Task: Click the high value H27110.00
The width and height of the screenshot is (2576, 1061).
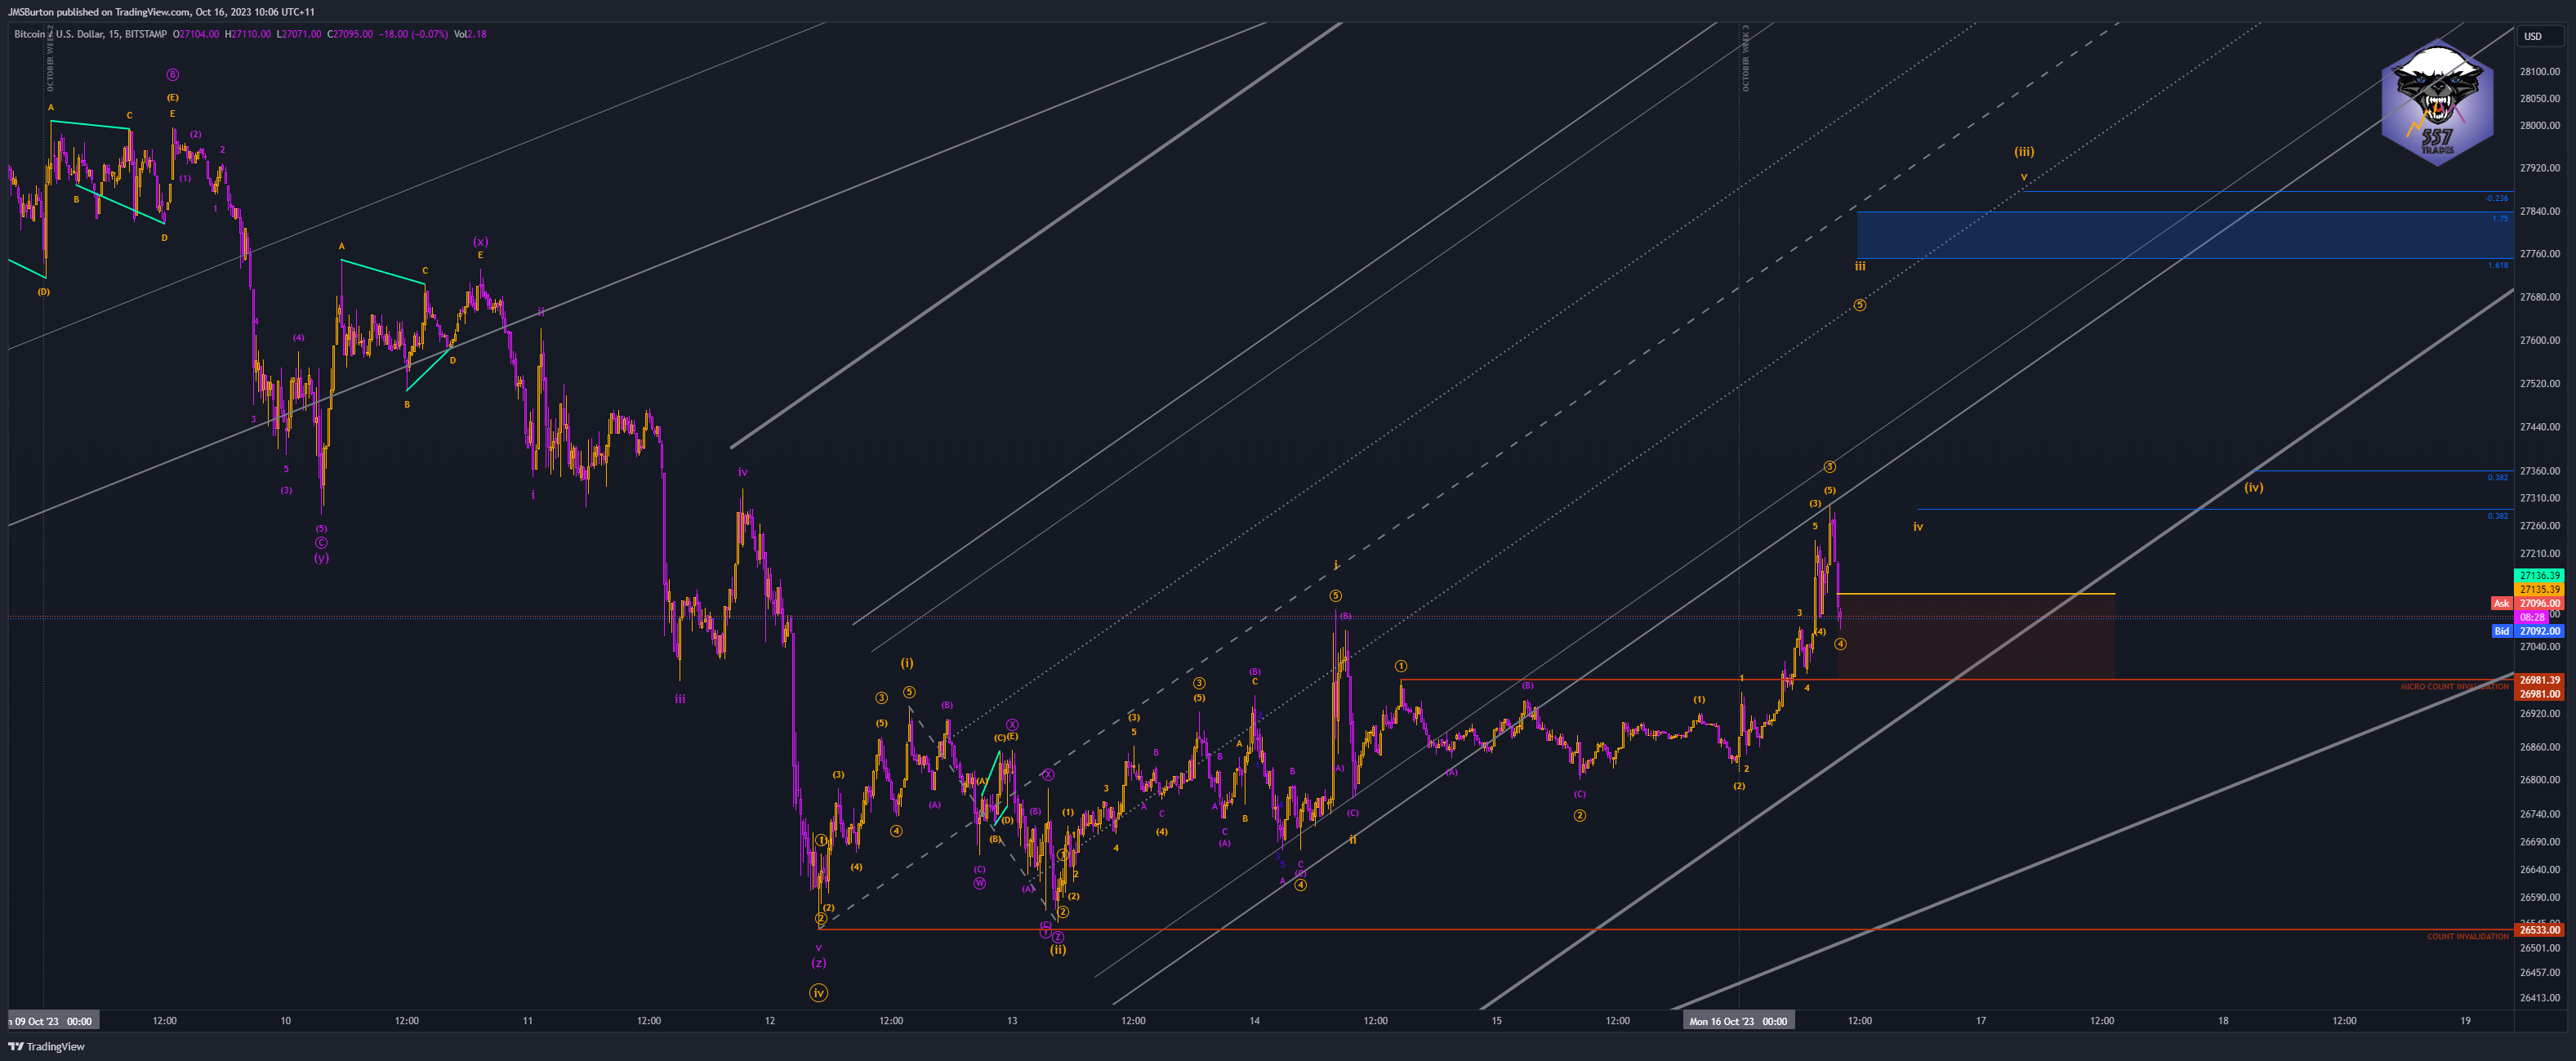Action: [248, 34]
